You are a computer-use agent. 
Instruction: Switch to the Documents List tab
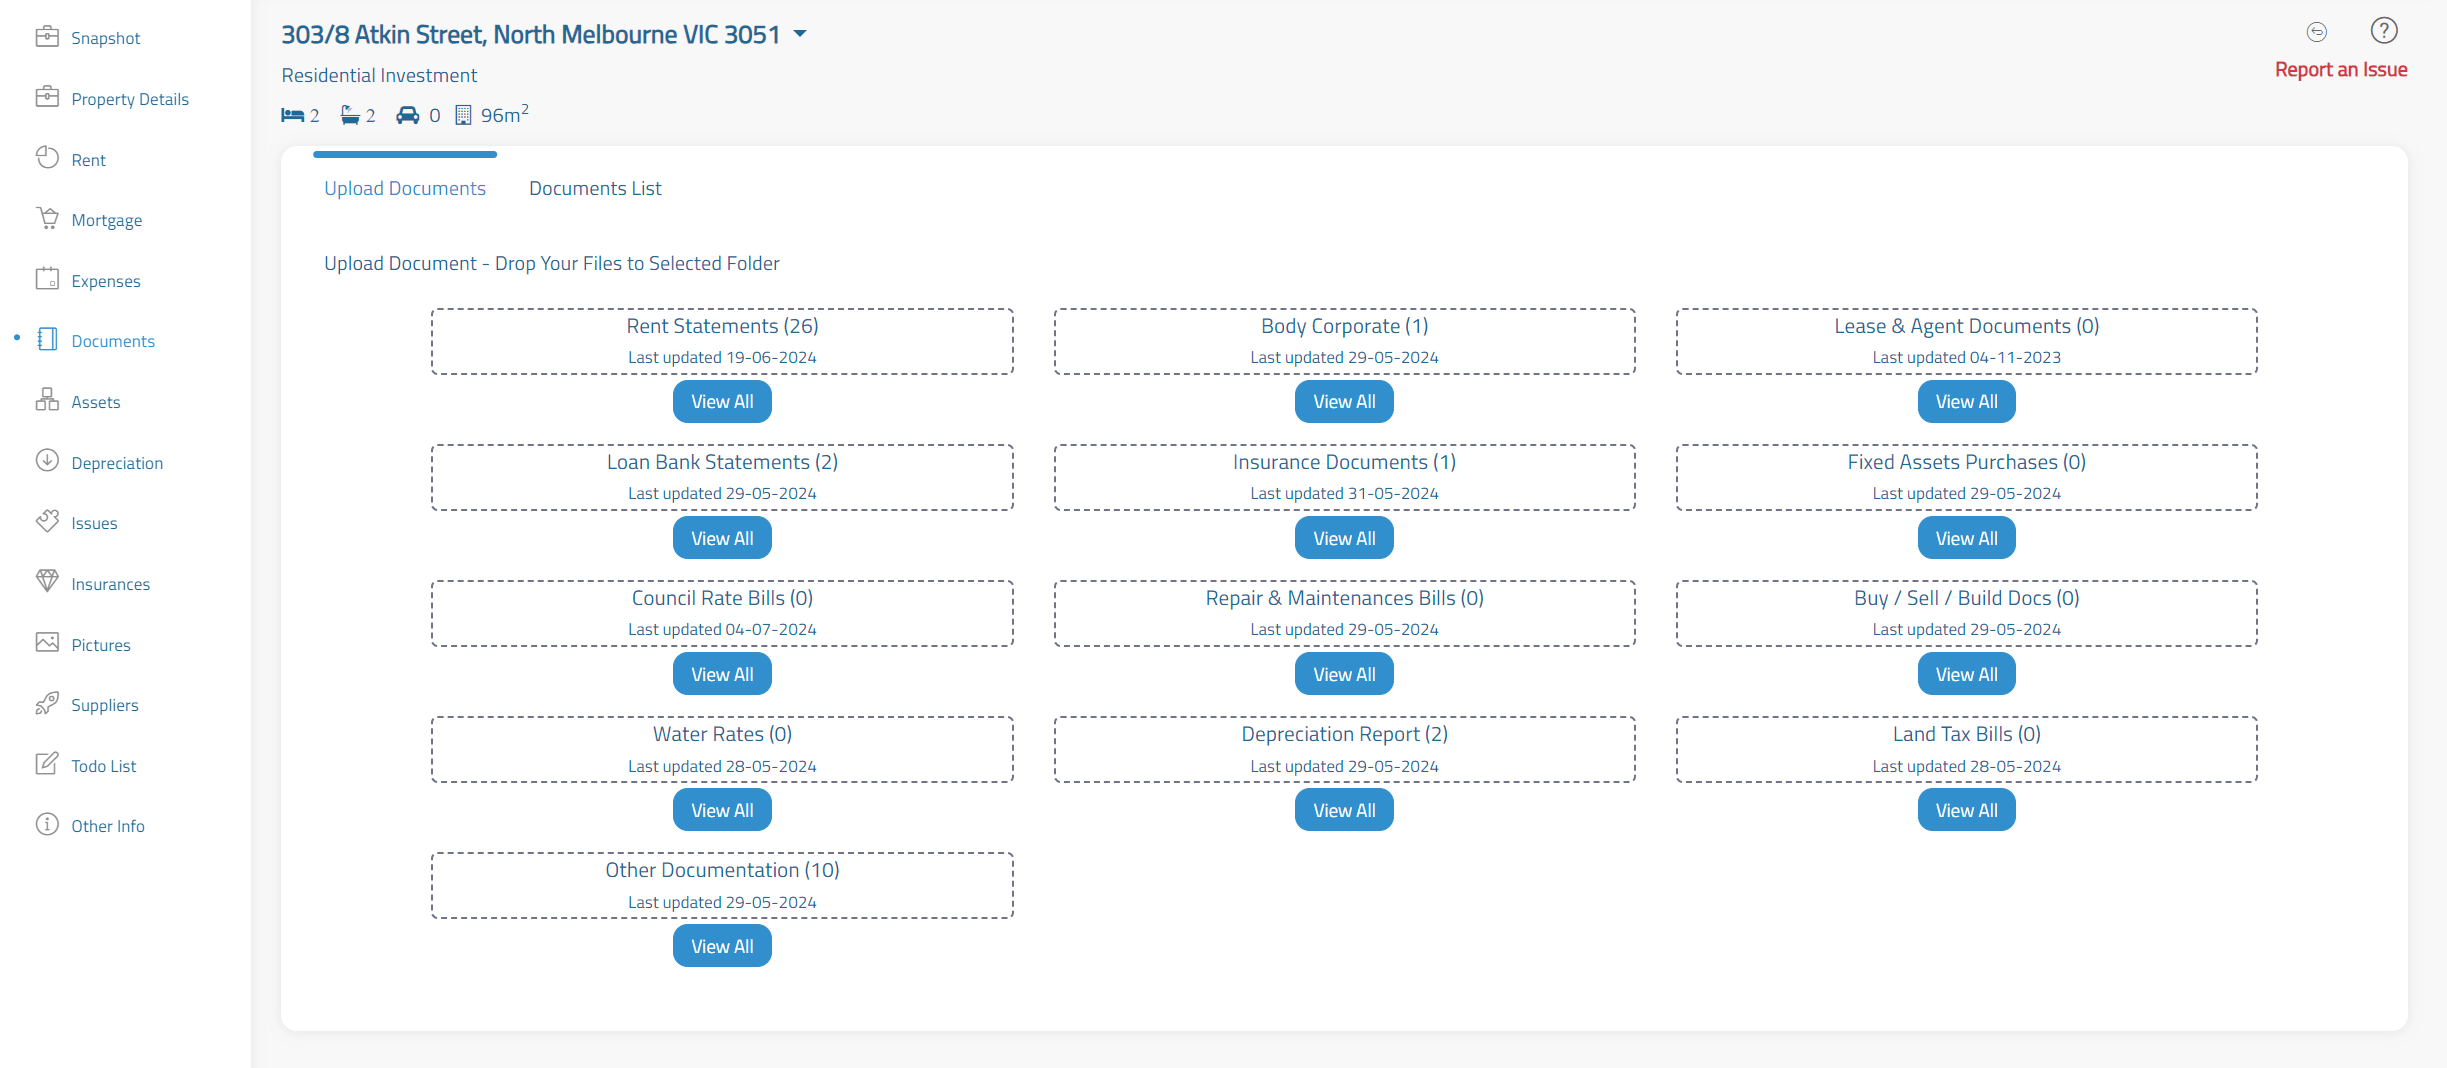pyautogui.click(x=595, y=189)
